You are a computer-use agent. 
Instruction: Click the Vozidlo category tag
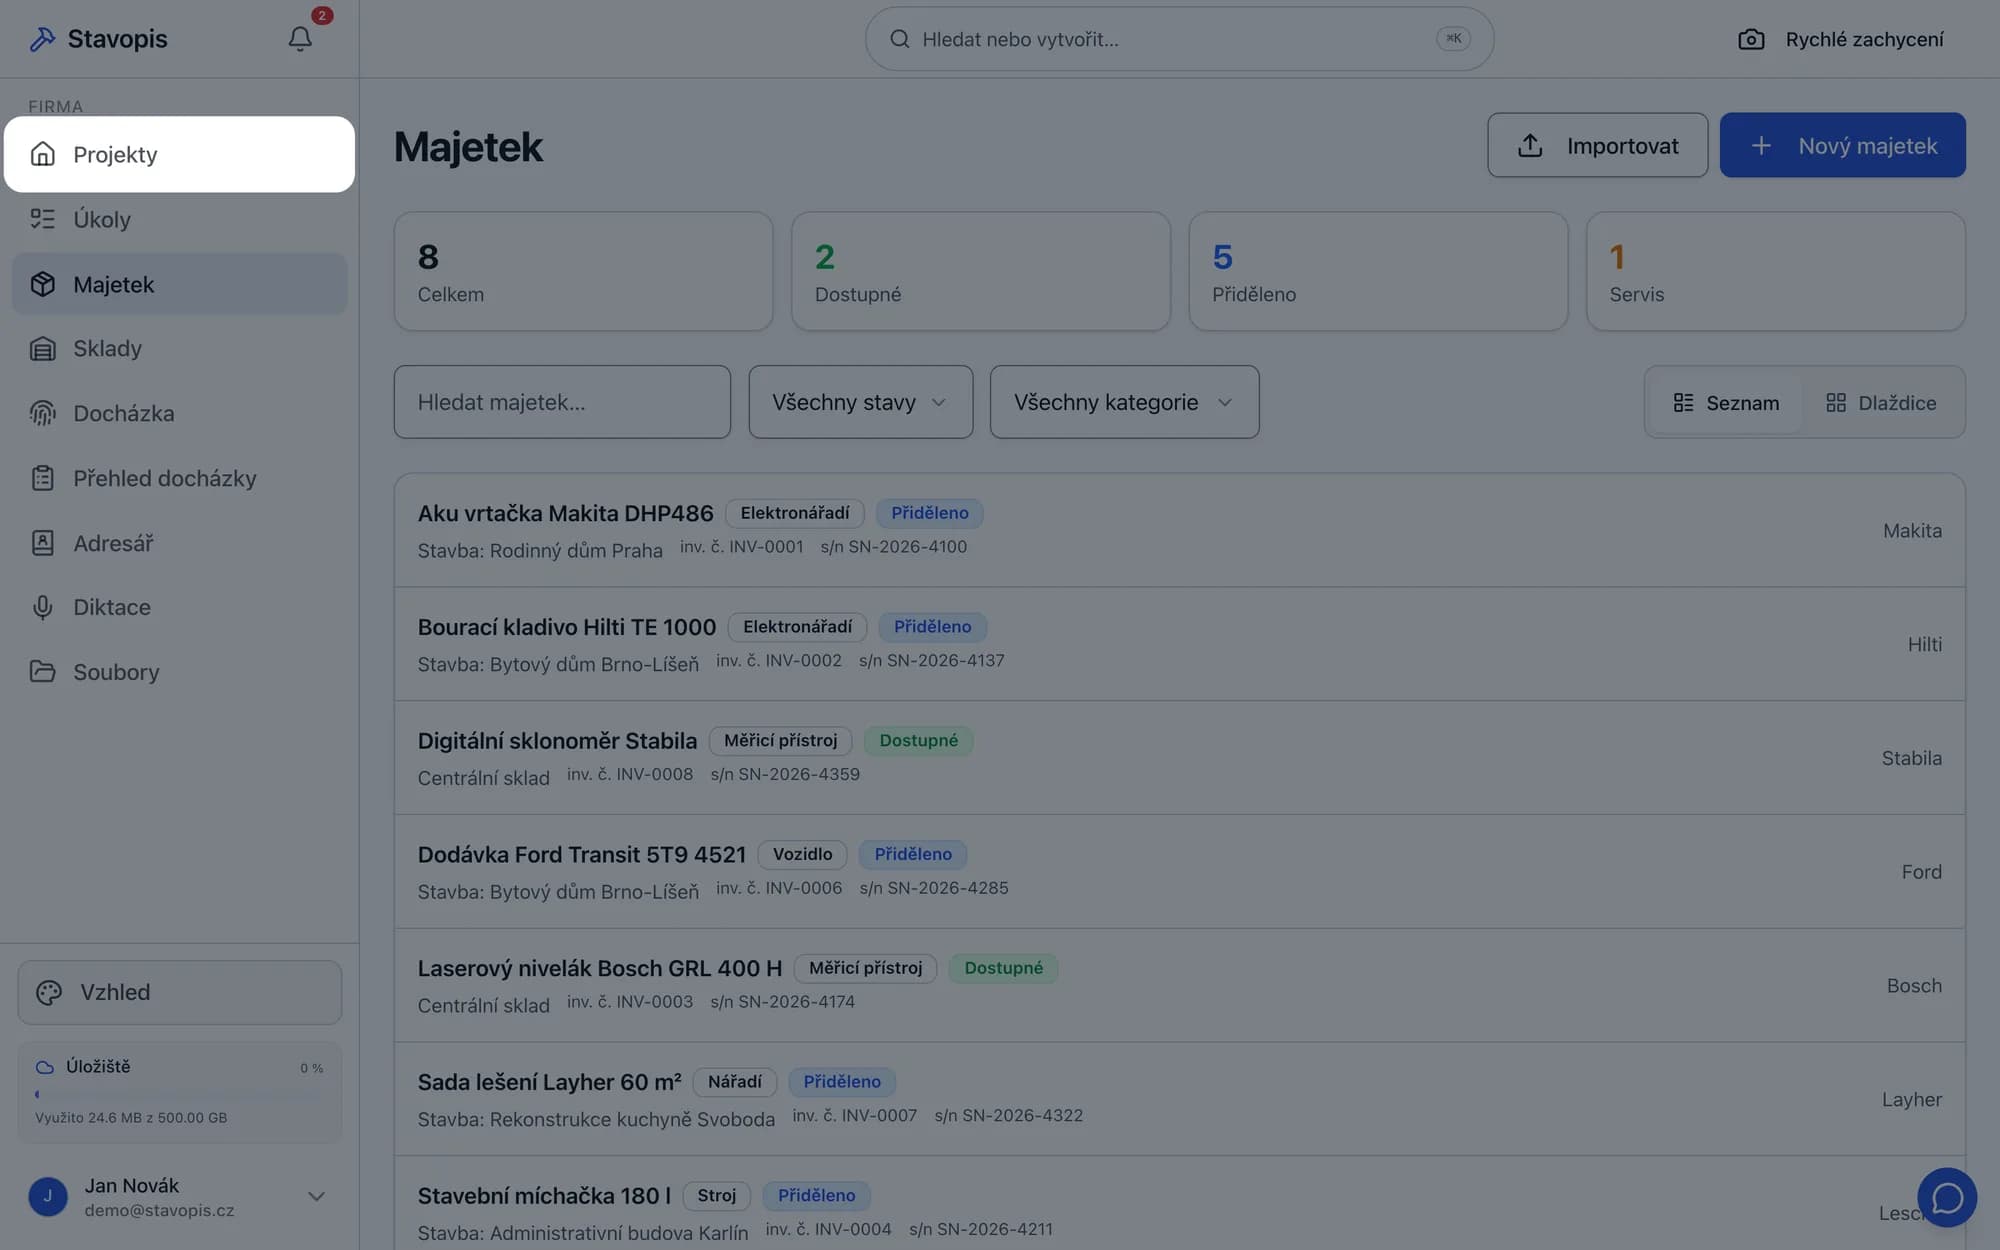click(802, 854)
